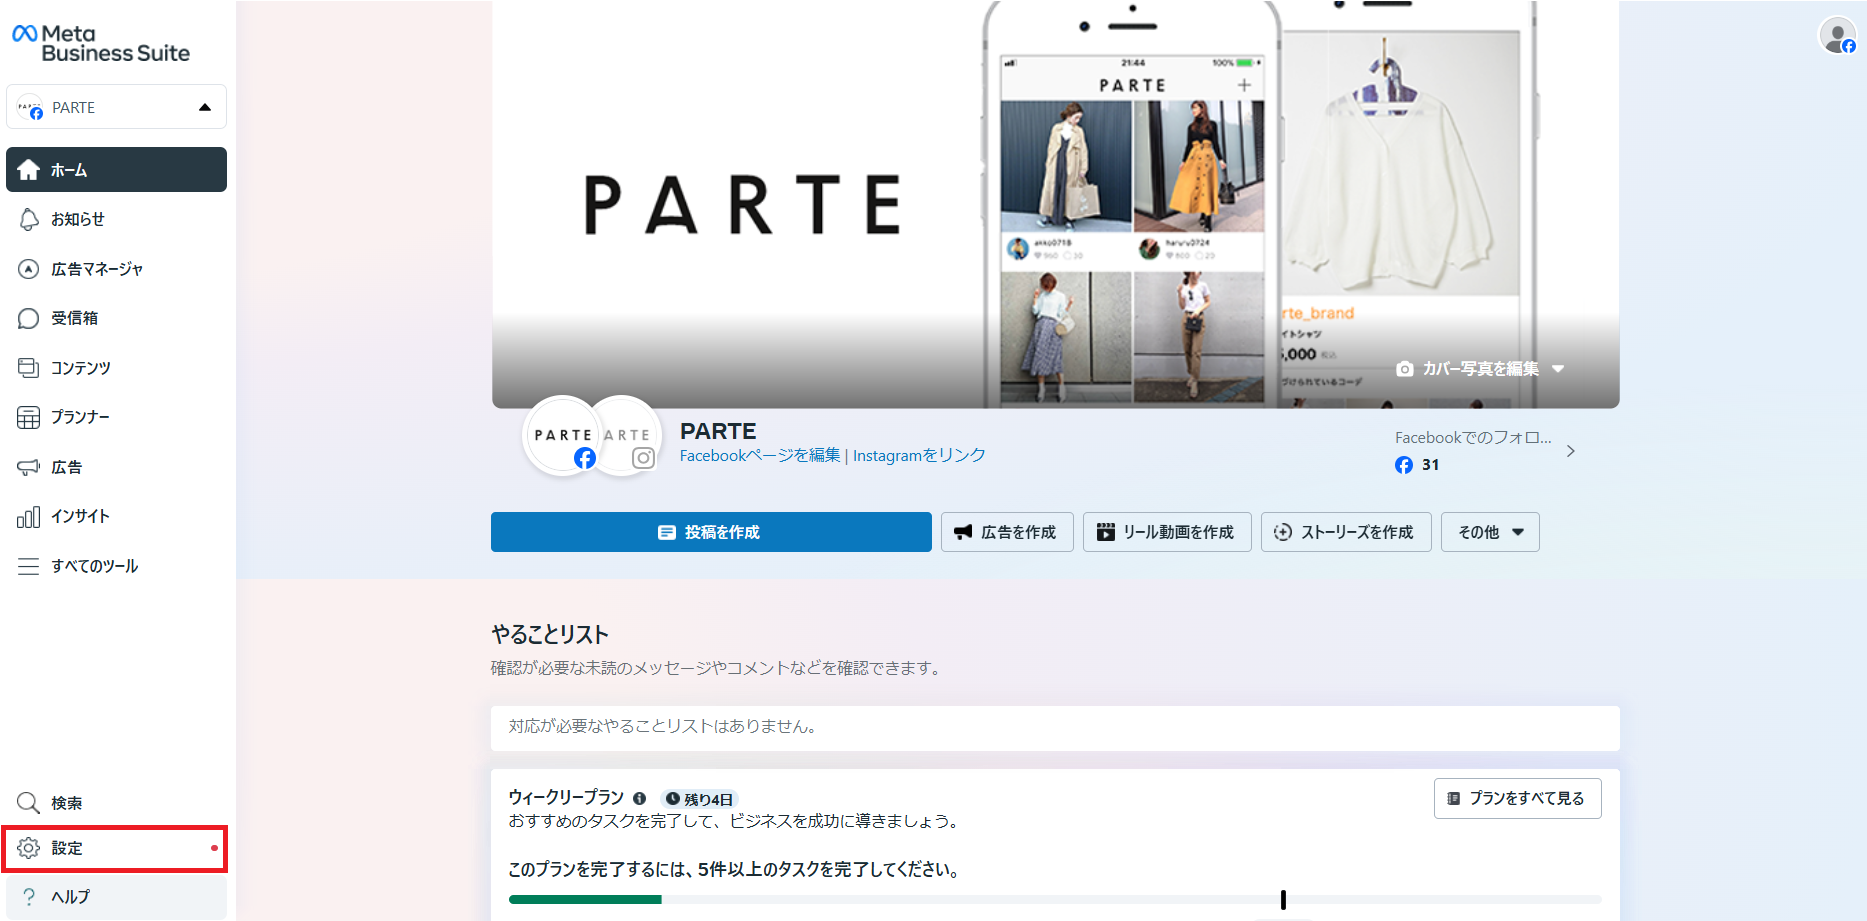Click 投稿を作成 button
Viewport: 1867px width, 921px height.
click(711, 532)
